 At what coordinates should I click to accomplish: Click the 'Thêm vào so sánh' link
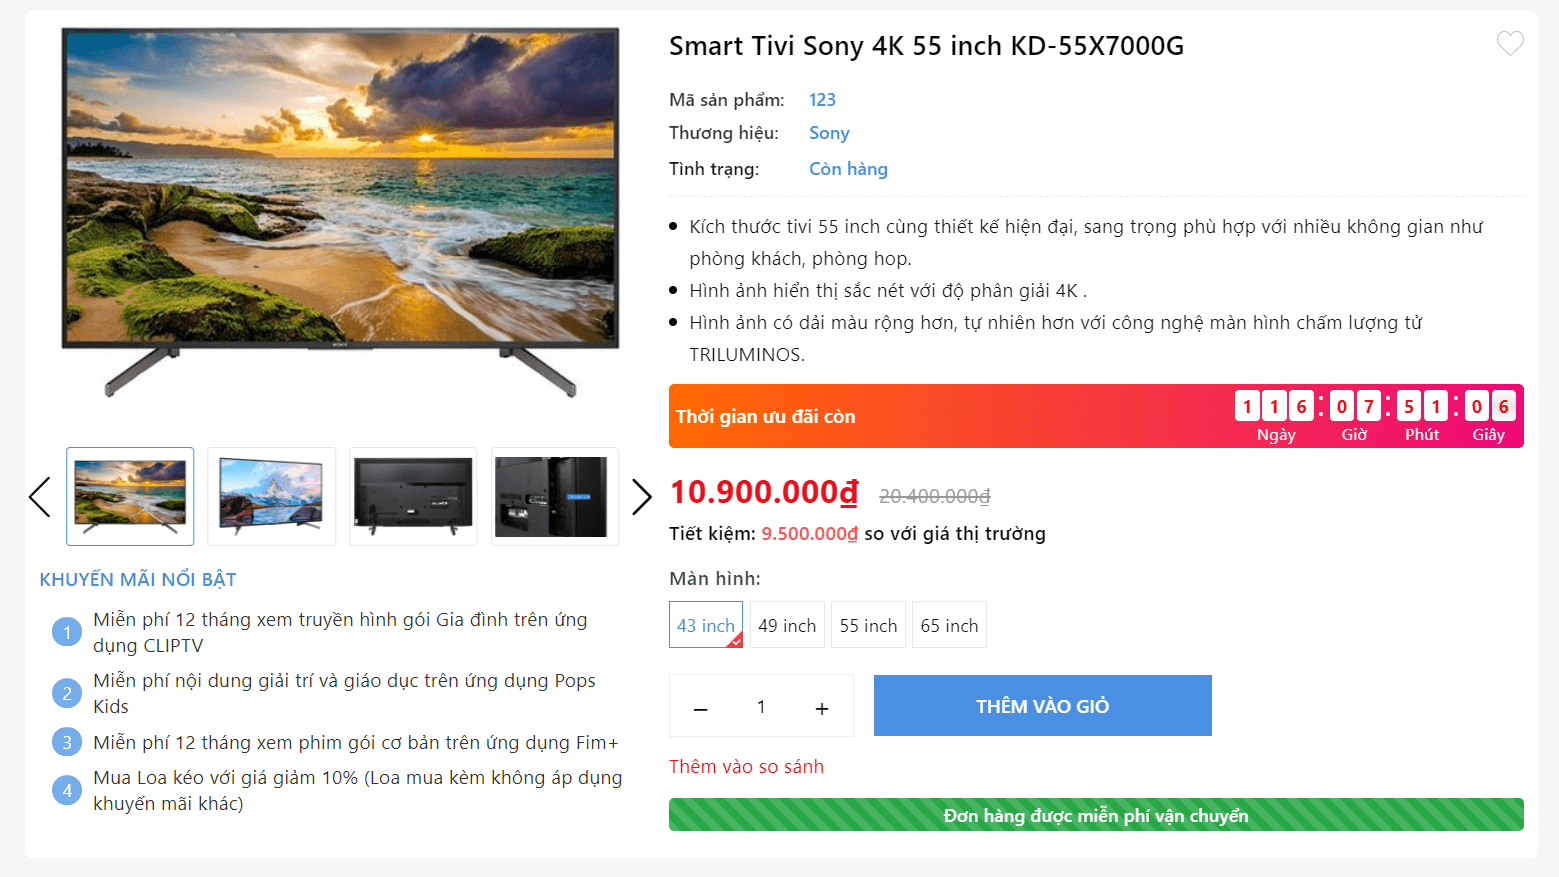pos(746,766)
